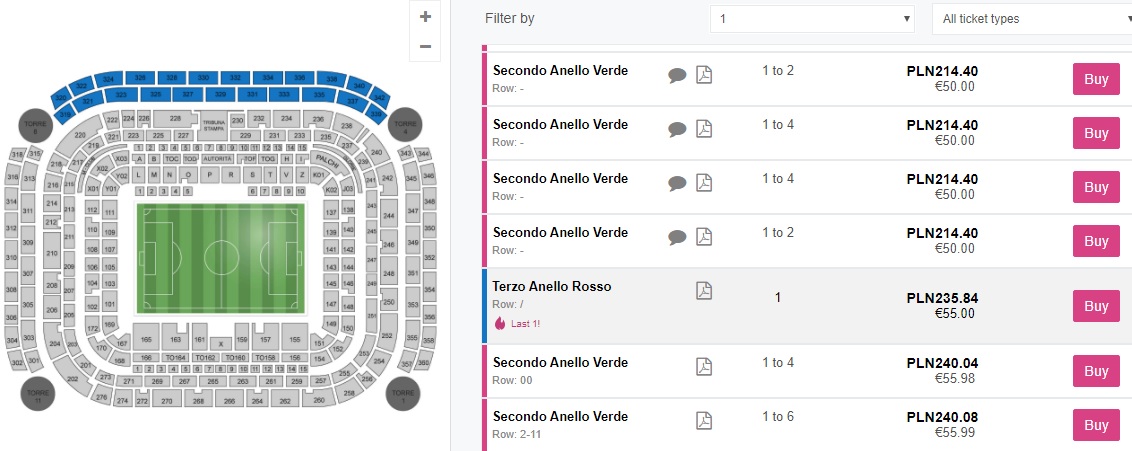Click the PDF icon on the PLN240.08 listing
This screenshot has width=1132, height=451.
(x=704, y=420)
